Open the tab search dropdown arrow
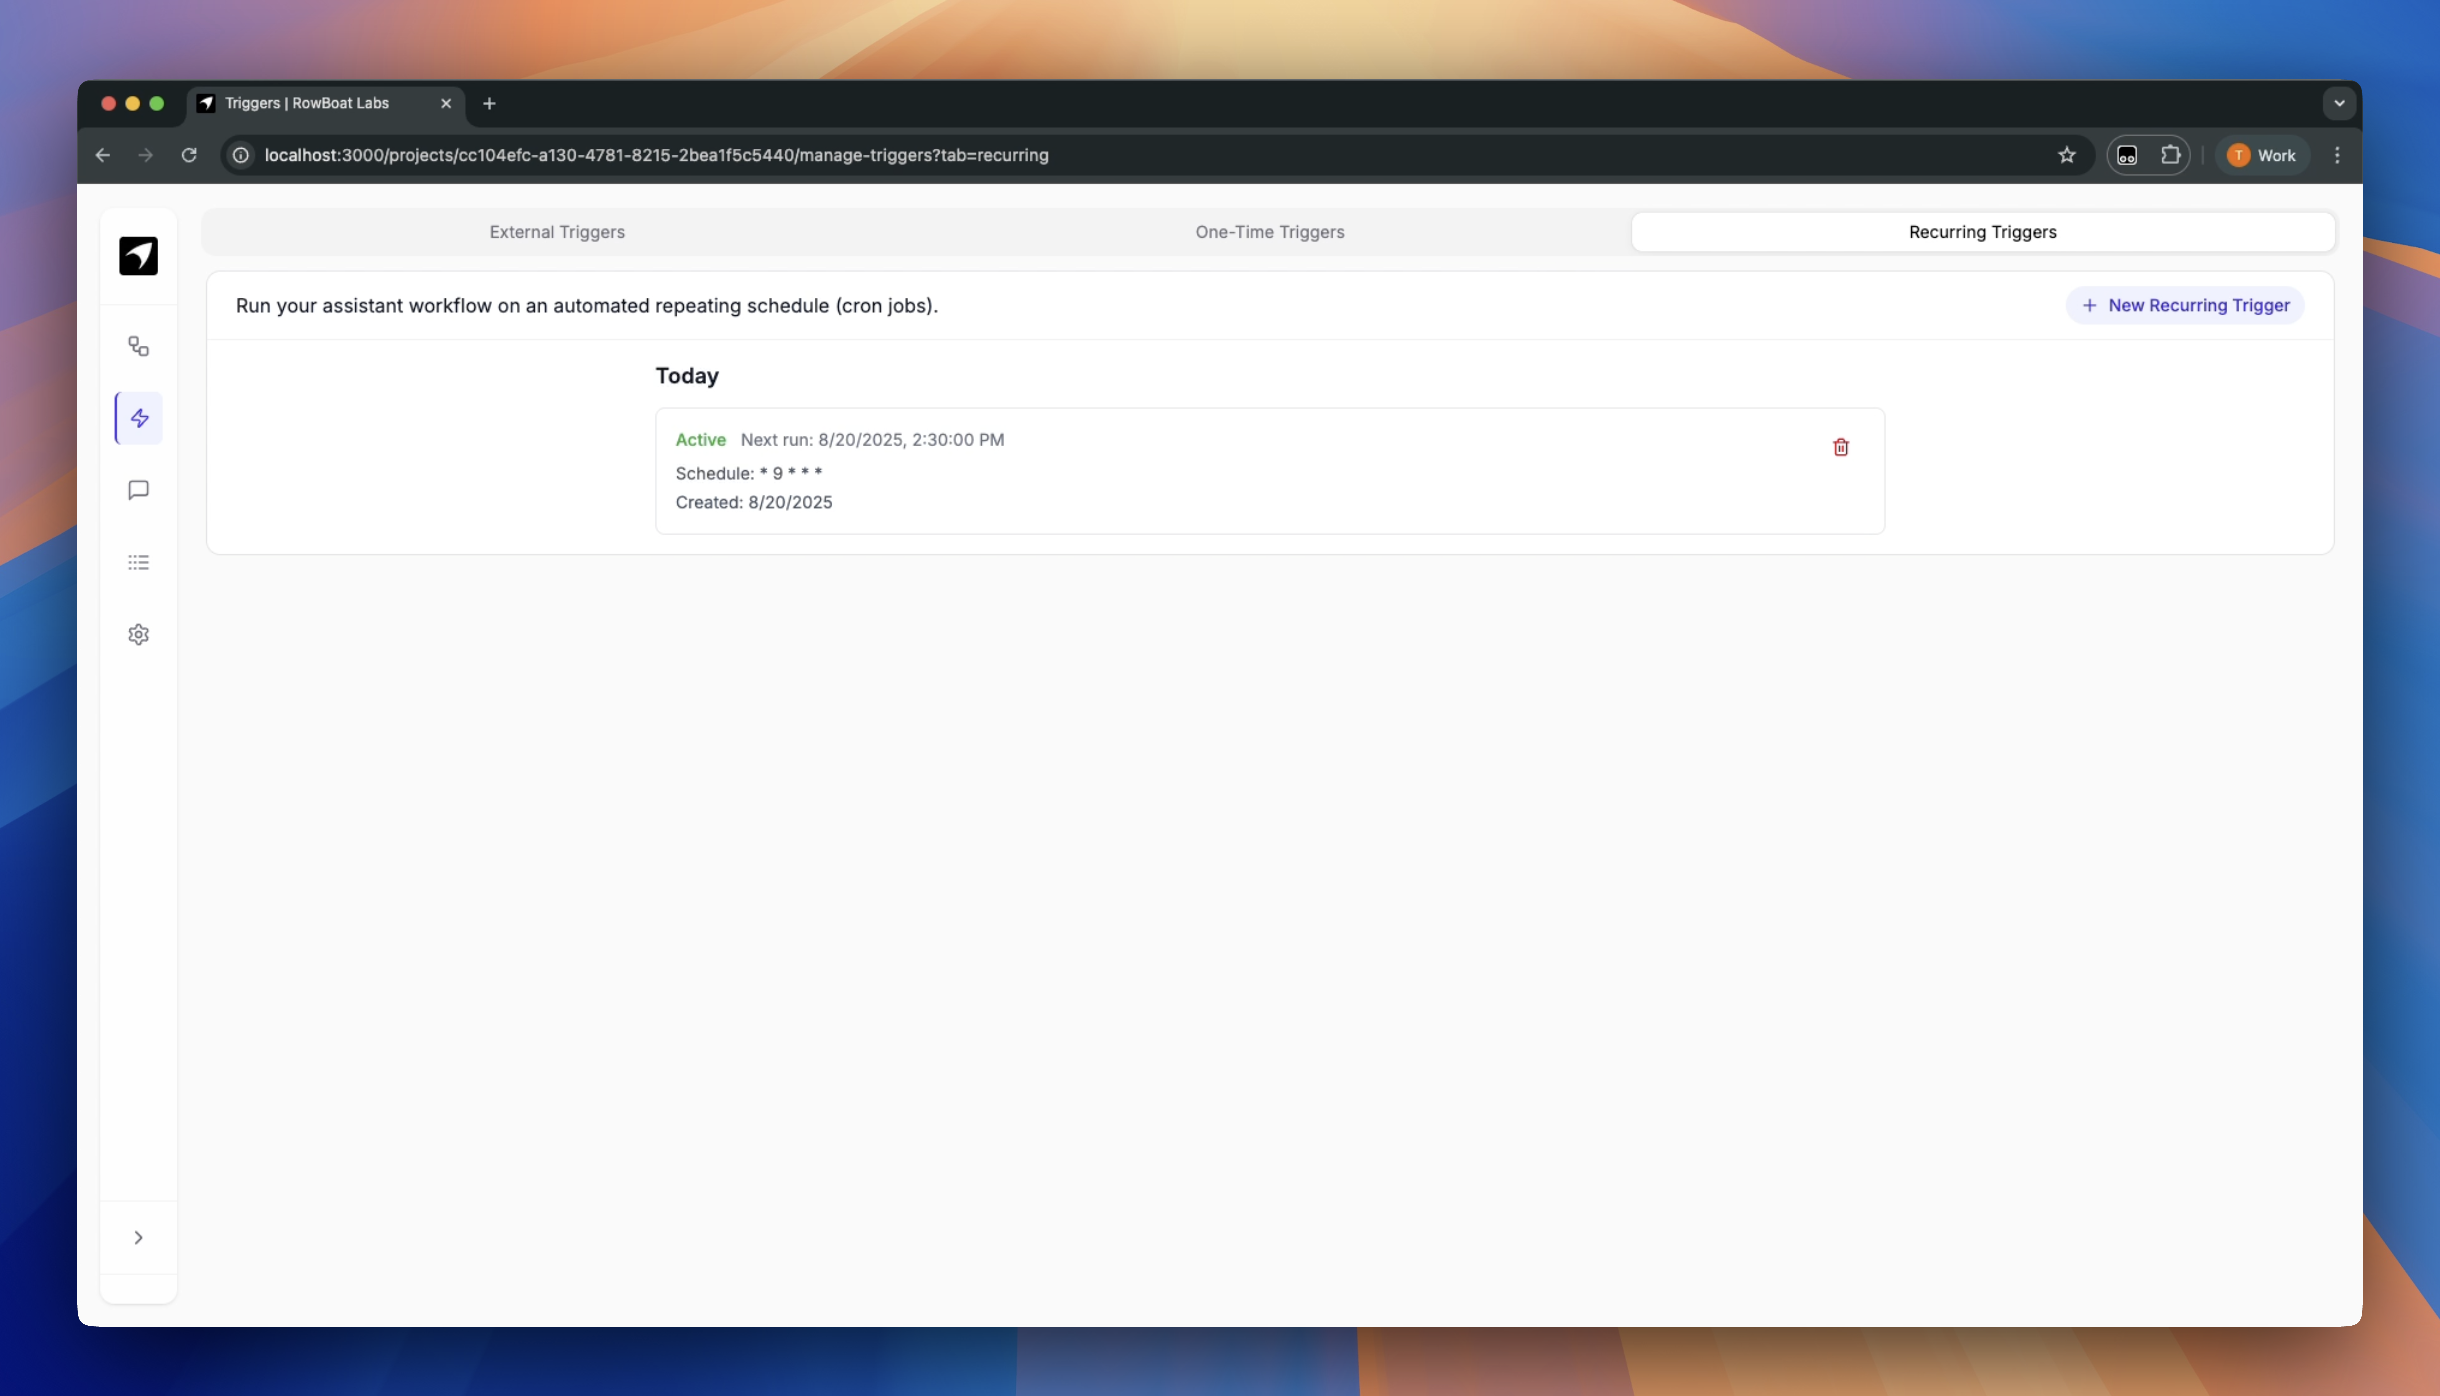This screenshot has height=1396, width=2440. click(2338, 103)
